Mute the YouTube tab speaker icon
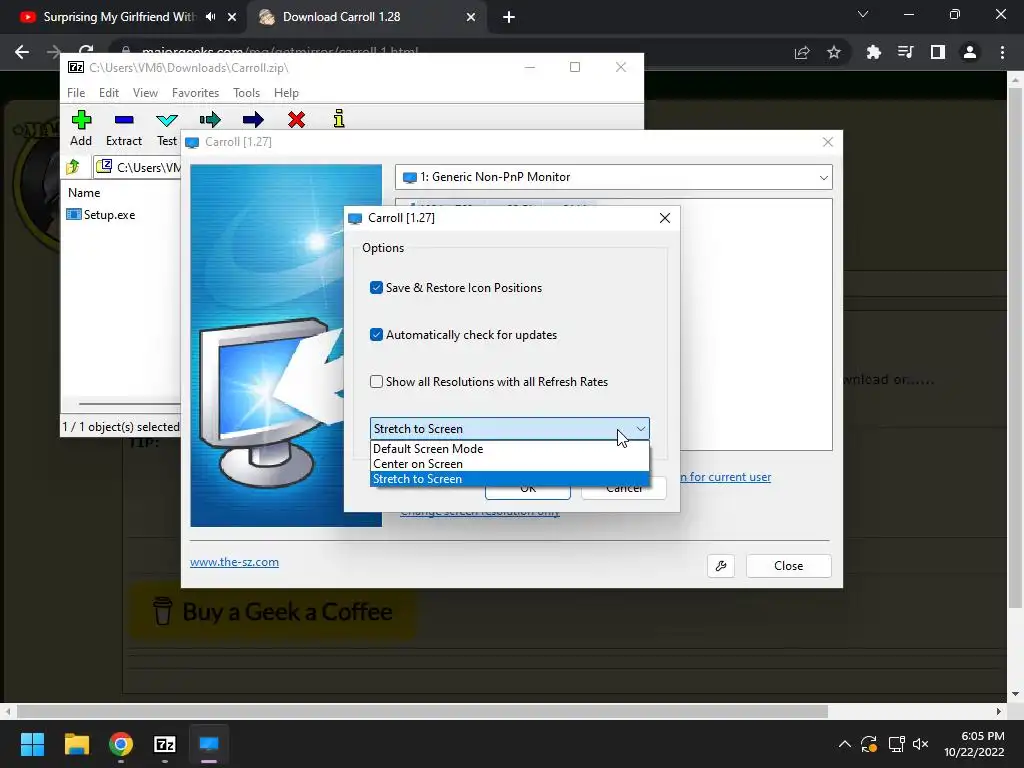This screenshot has height=768, width=1024. click(210, 17)
